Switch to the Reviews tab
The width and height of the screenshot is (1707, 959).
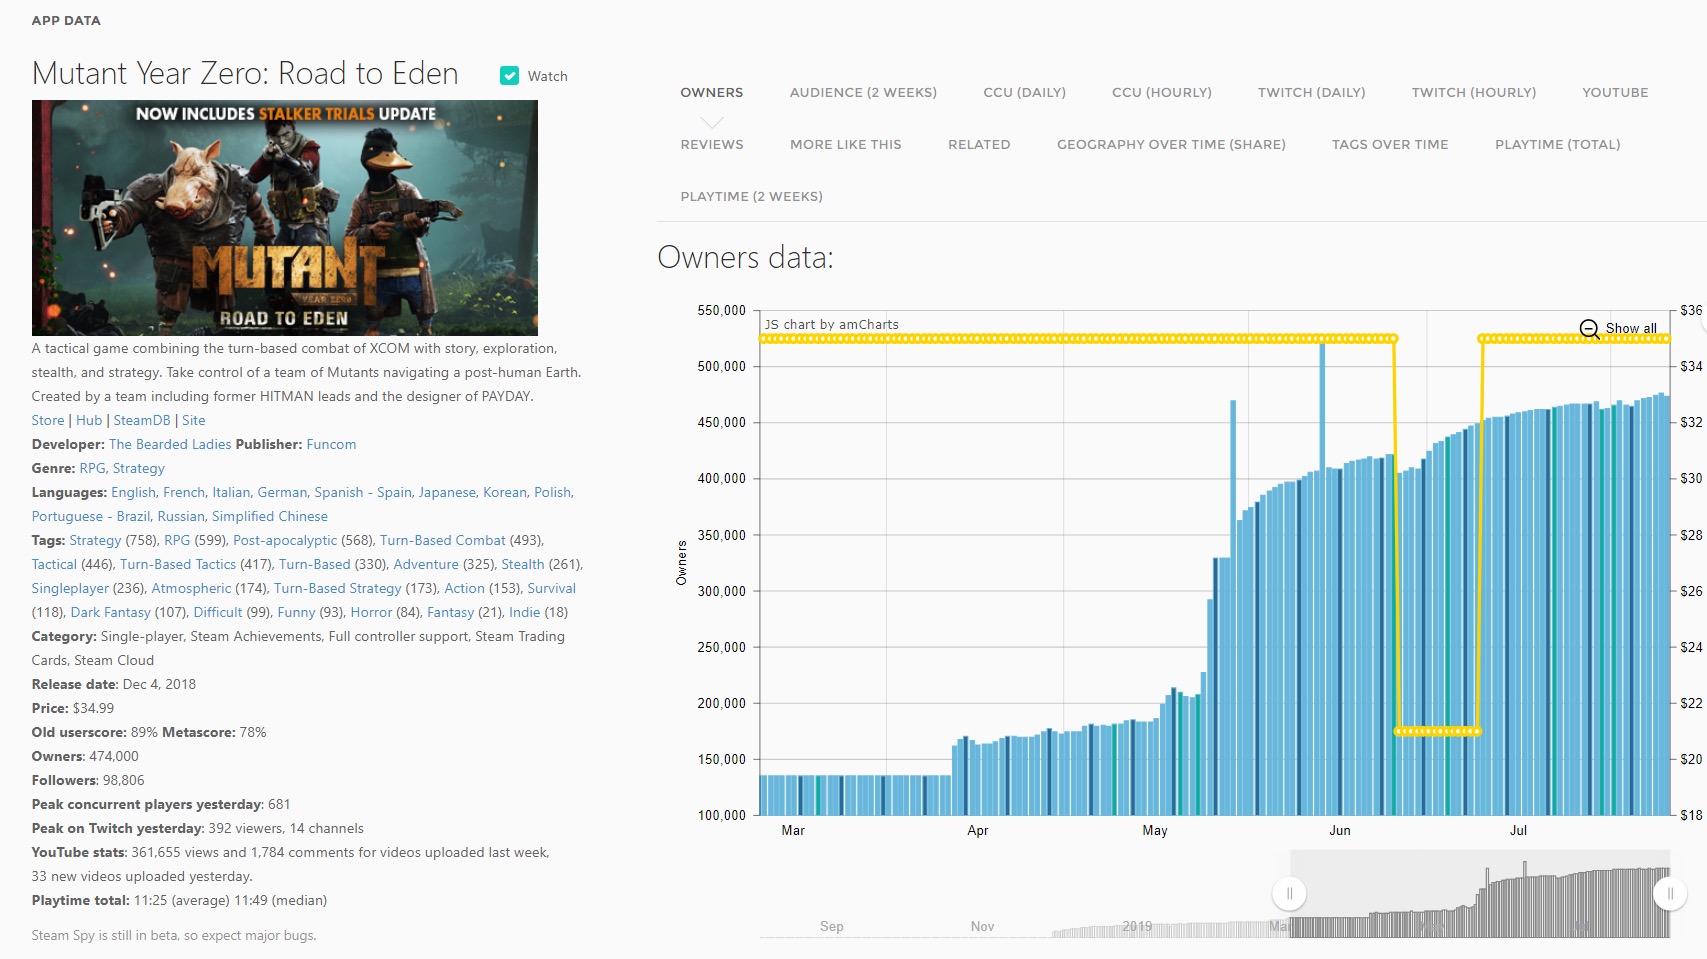[712, 144]
